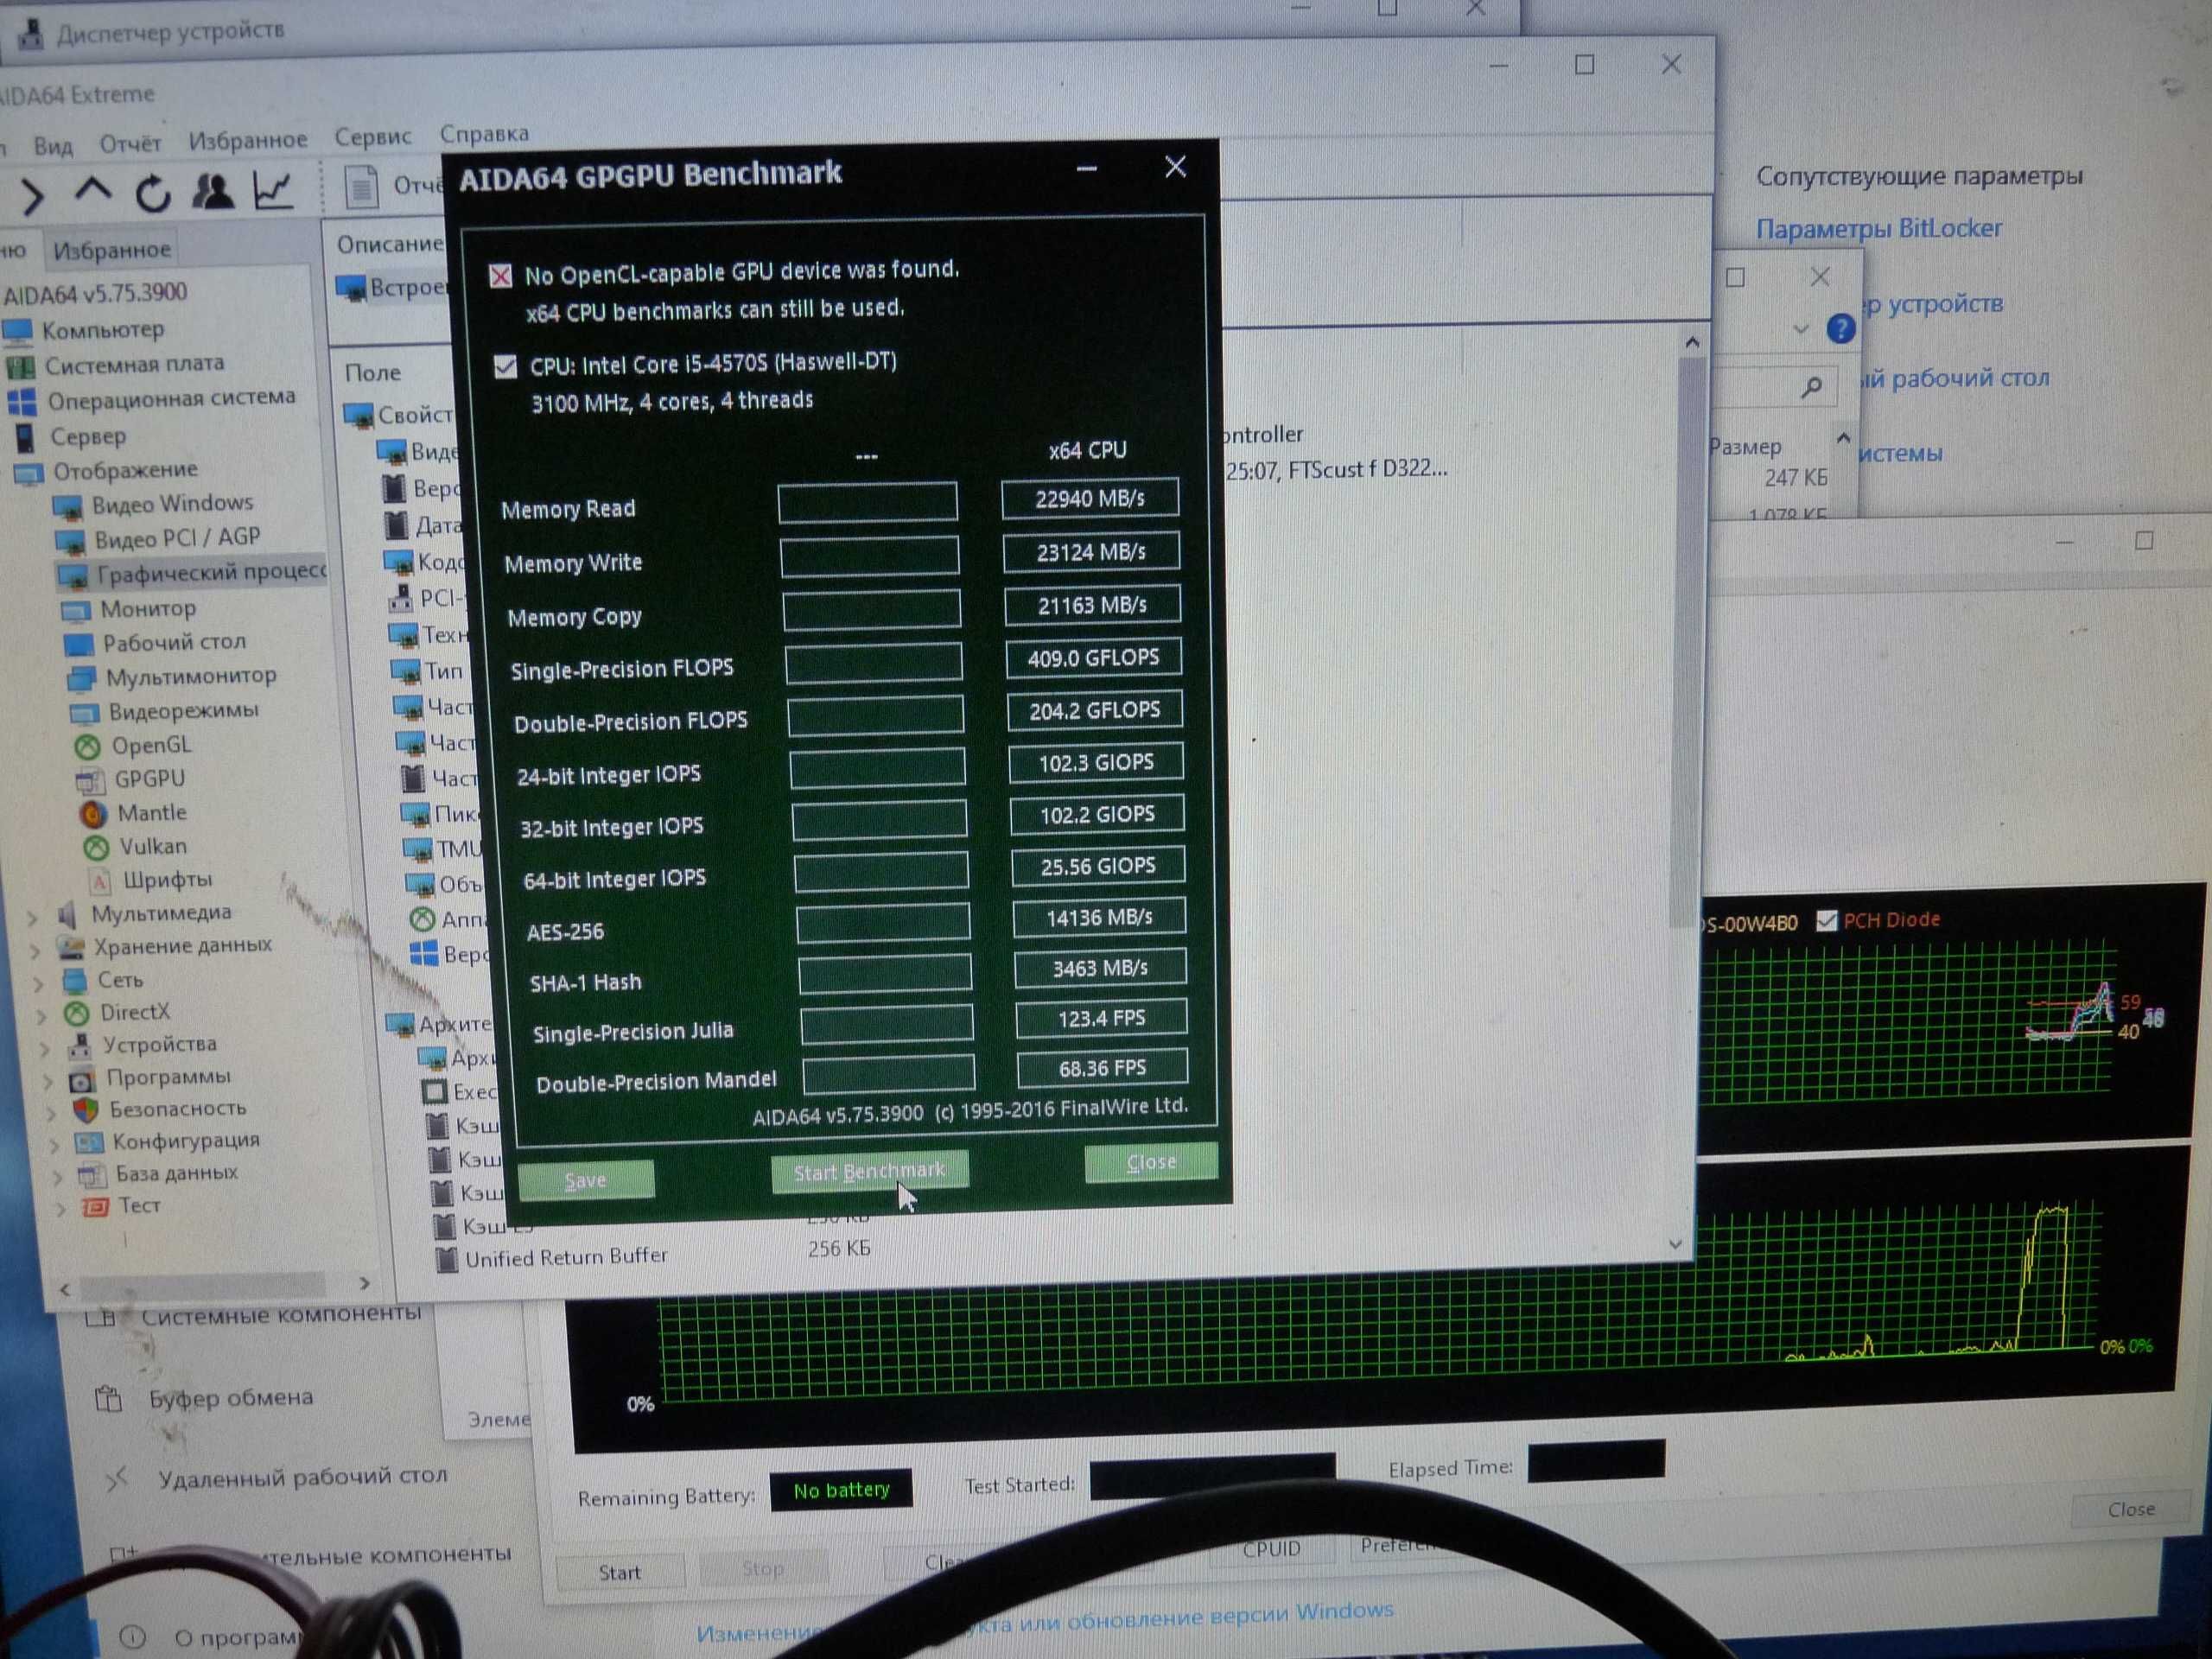The height and width of the screenshot is (1659, 2212).
Task: Click the search magnifier icon in Explorer window
Action: pos(1811,388)
